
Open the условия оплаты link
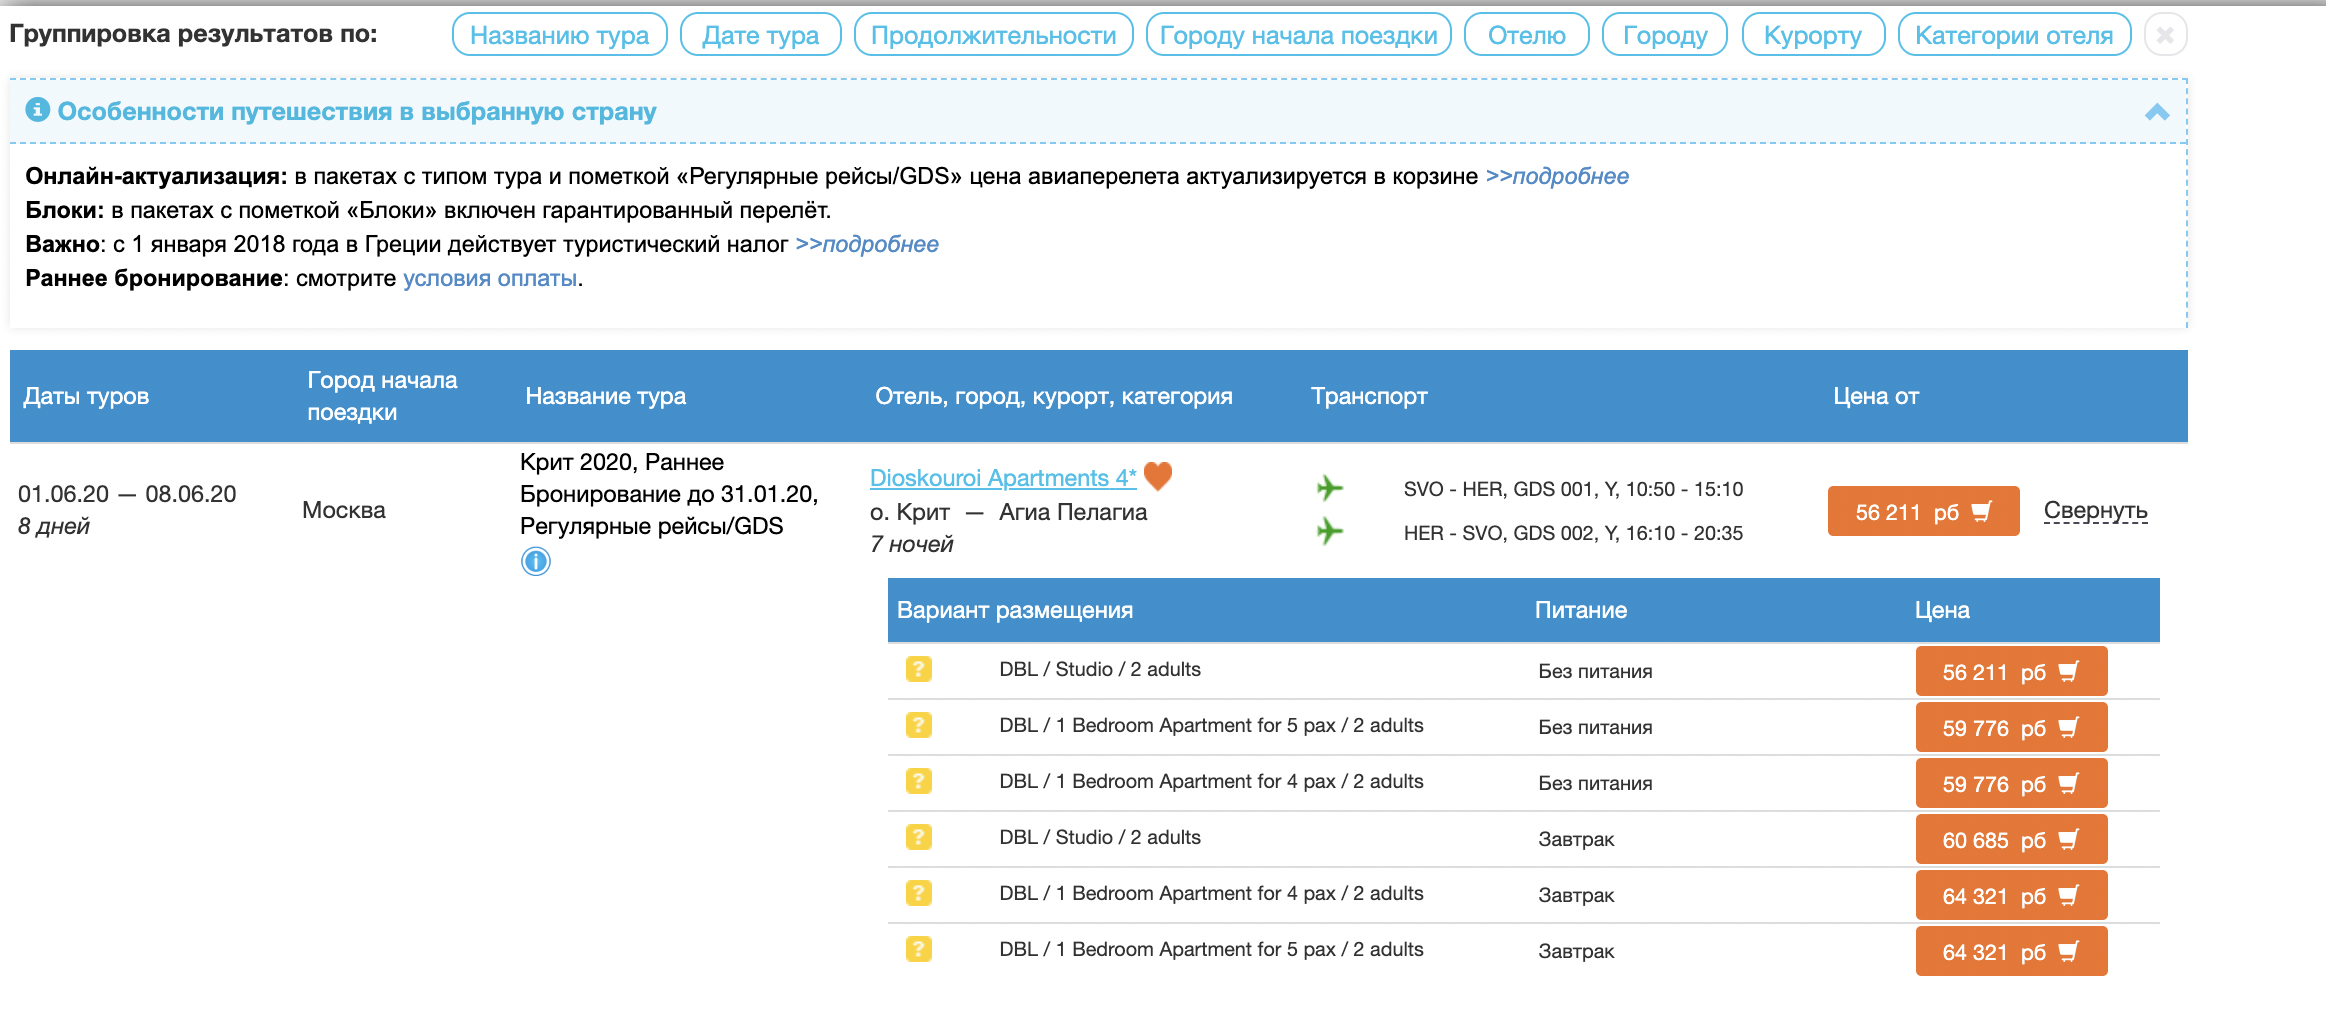tap(490, 279)
